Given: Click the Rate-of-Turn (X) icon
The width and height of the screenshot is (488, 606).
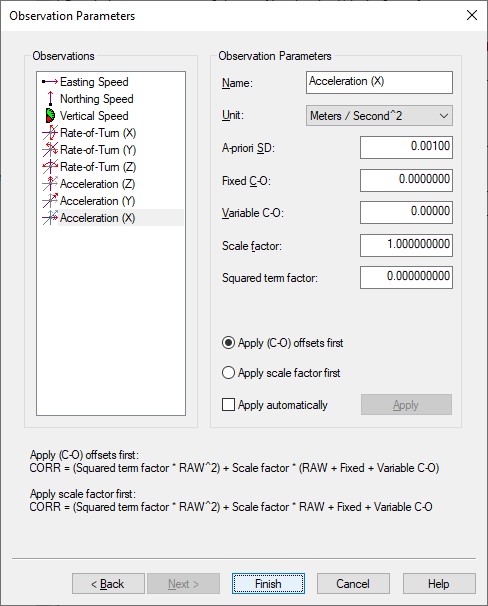Looking at the screenshot, I should pos(50,133).
